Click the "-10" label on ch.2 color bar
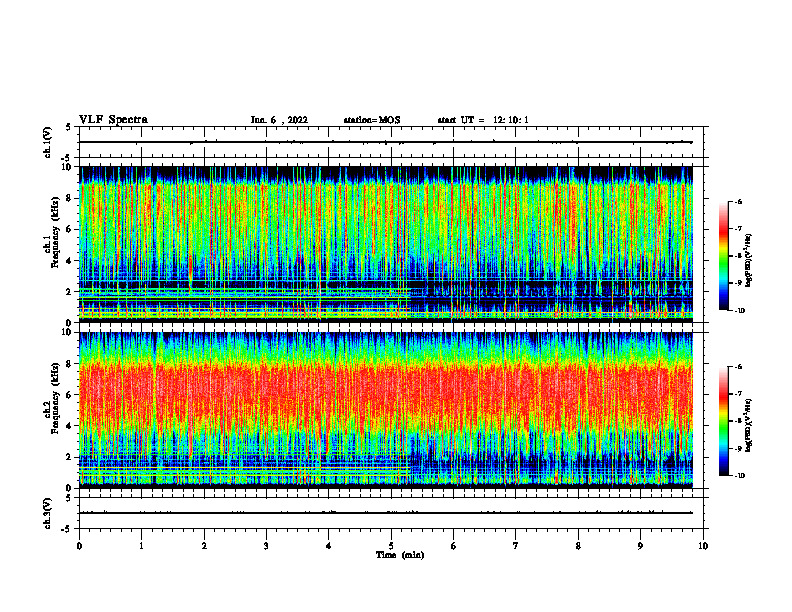The image size is (792, 612). (739, 476)
